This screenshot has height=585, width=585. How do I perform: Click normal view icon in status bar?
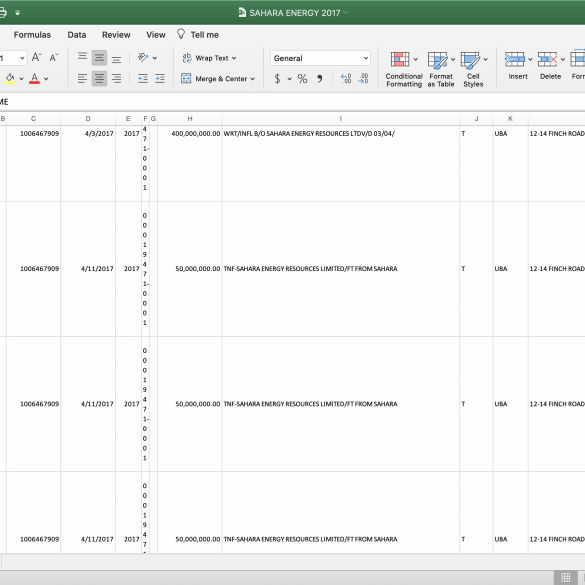click(x=565, y=577)
